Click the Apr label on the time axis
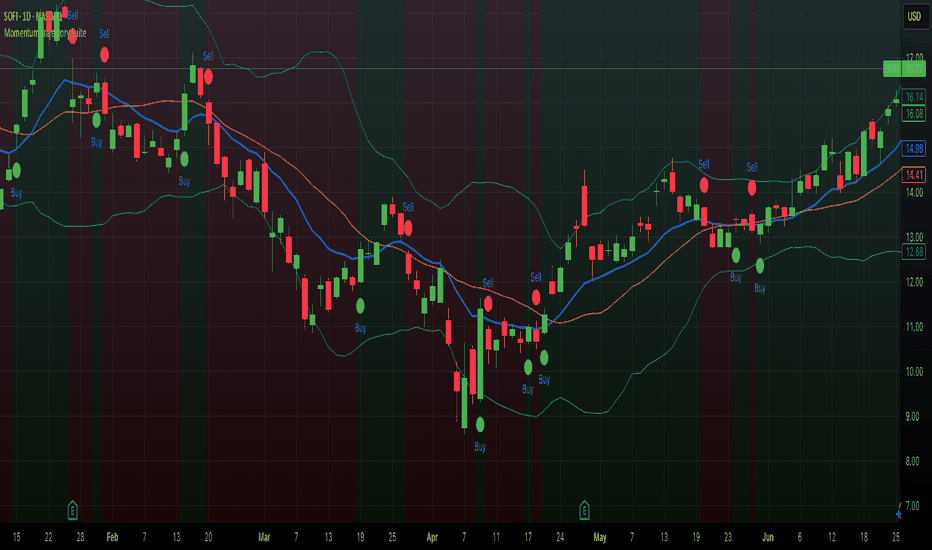Viewport: 932px width, 550px height. click(x=432, y=538)
